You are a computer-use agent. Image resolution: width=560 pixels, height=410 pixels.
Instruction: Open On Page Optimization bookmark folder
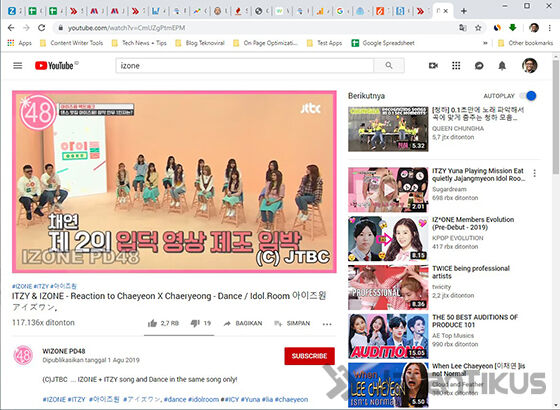[x=265, y=43]
